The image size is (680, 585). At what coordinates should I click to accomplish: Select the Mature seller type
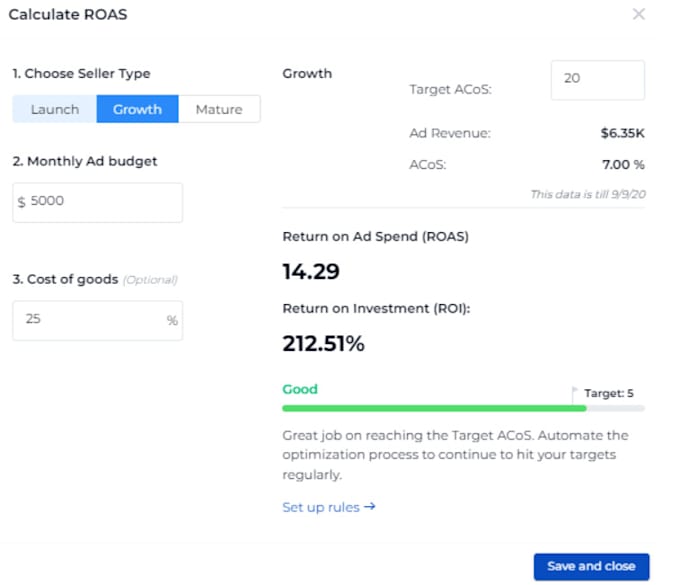click(219, 109)
